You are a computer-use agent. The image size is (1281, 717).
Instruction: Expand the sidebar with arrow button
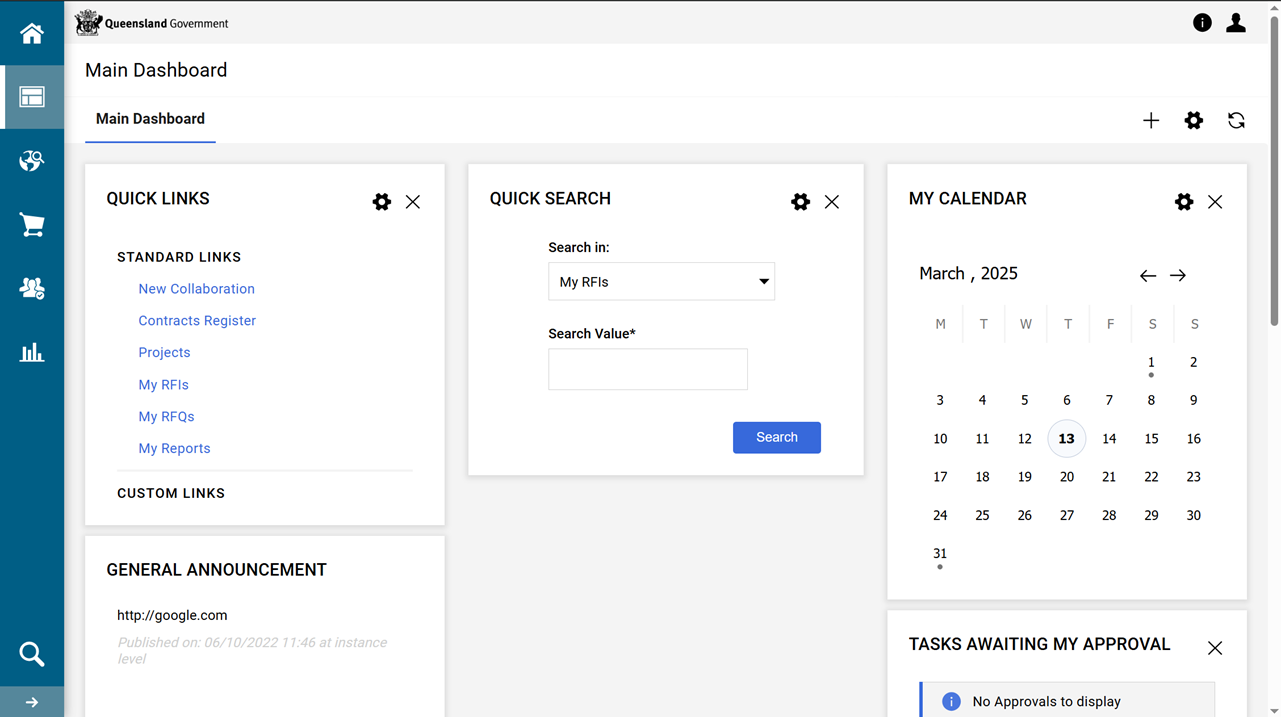(x=32, y=702)
